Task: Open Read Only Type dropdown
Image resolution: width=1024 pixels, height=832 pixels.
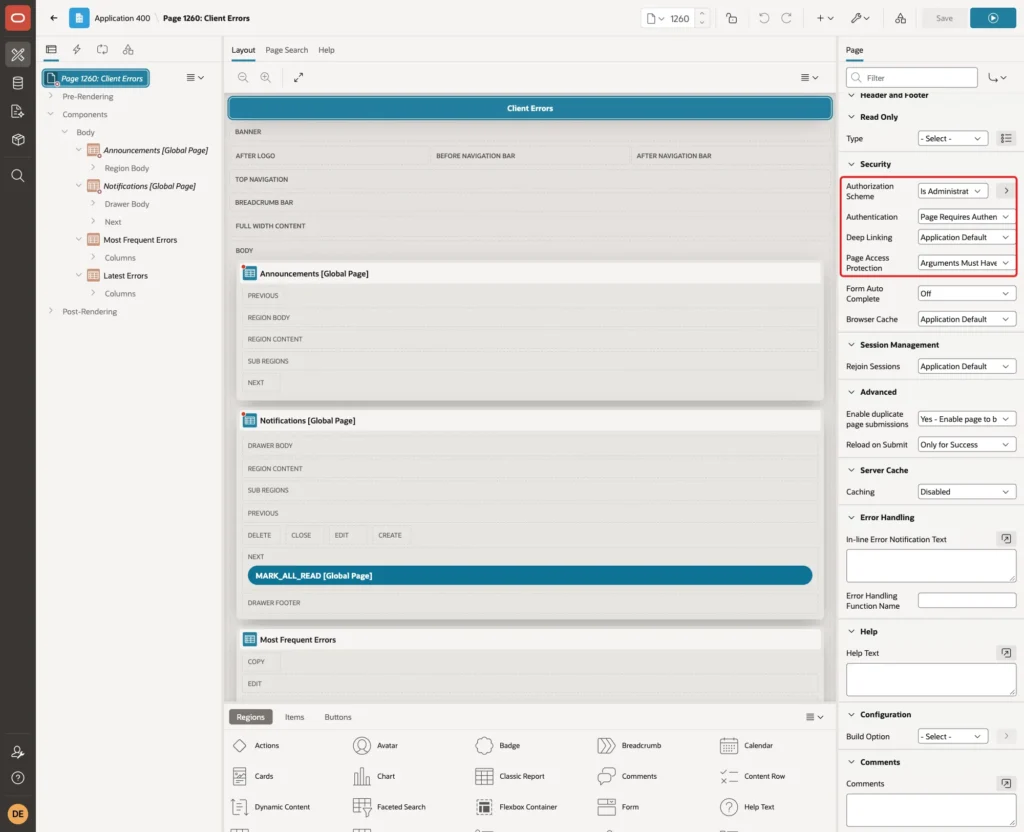Action: tap(952, 138)
